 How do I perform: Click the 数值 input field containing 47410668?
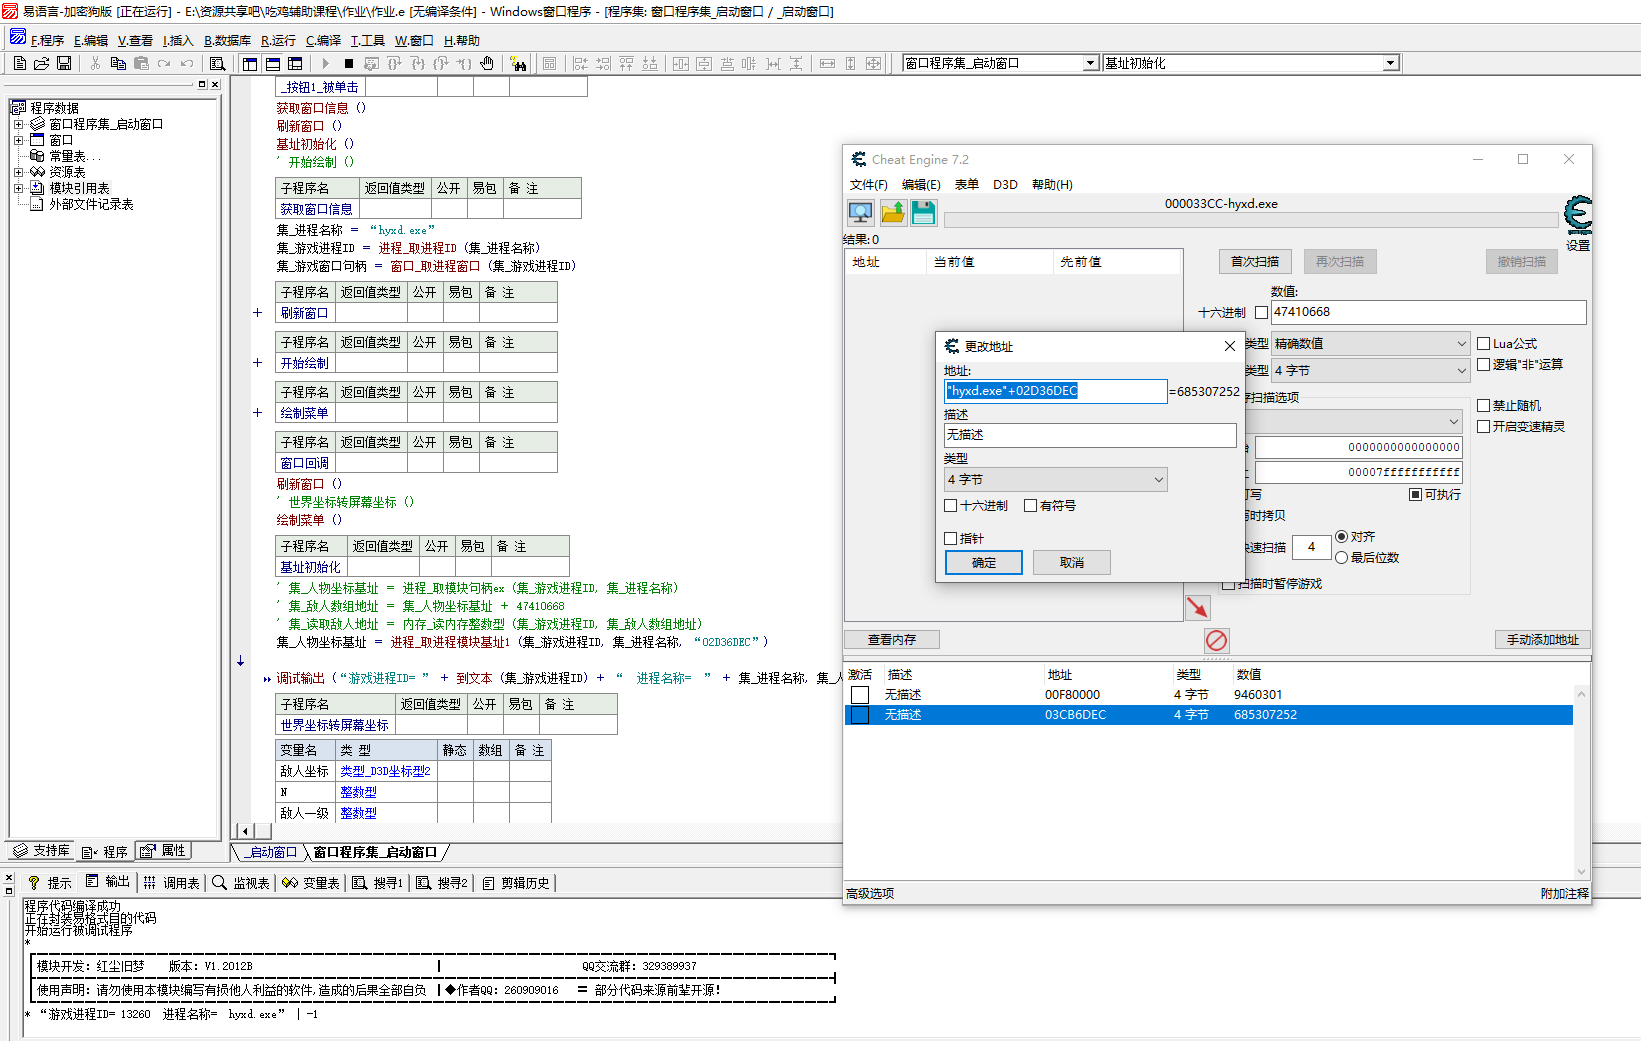coord(1428,312)
